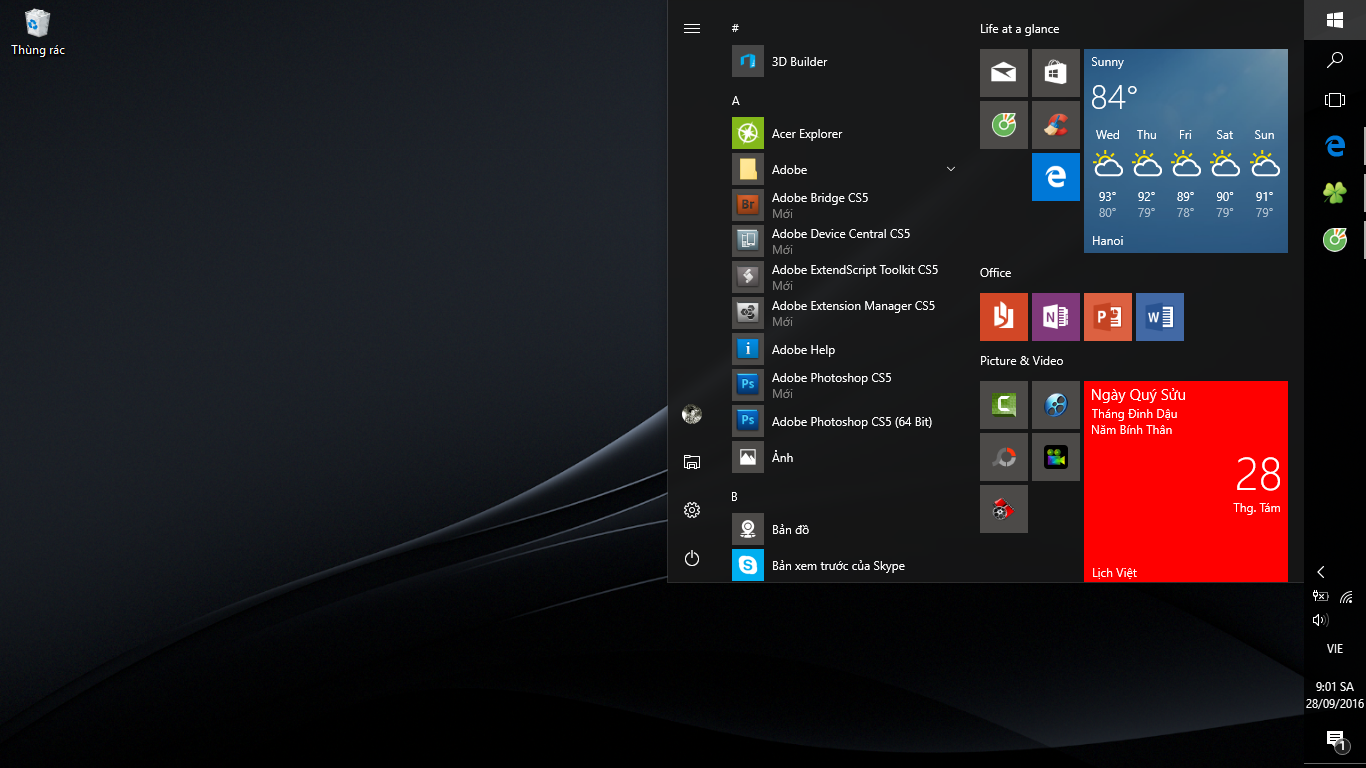Launch the OneNote tile
The width and height of the screenshot is (1366, 768).
1056,317
